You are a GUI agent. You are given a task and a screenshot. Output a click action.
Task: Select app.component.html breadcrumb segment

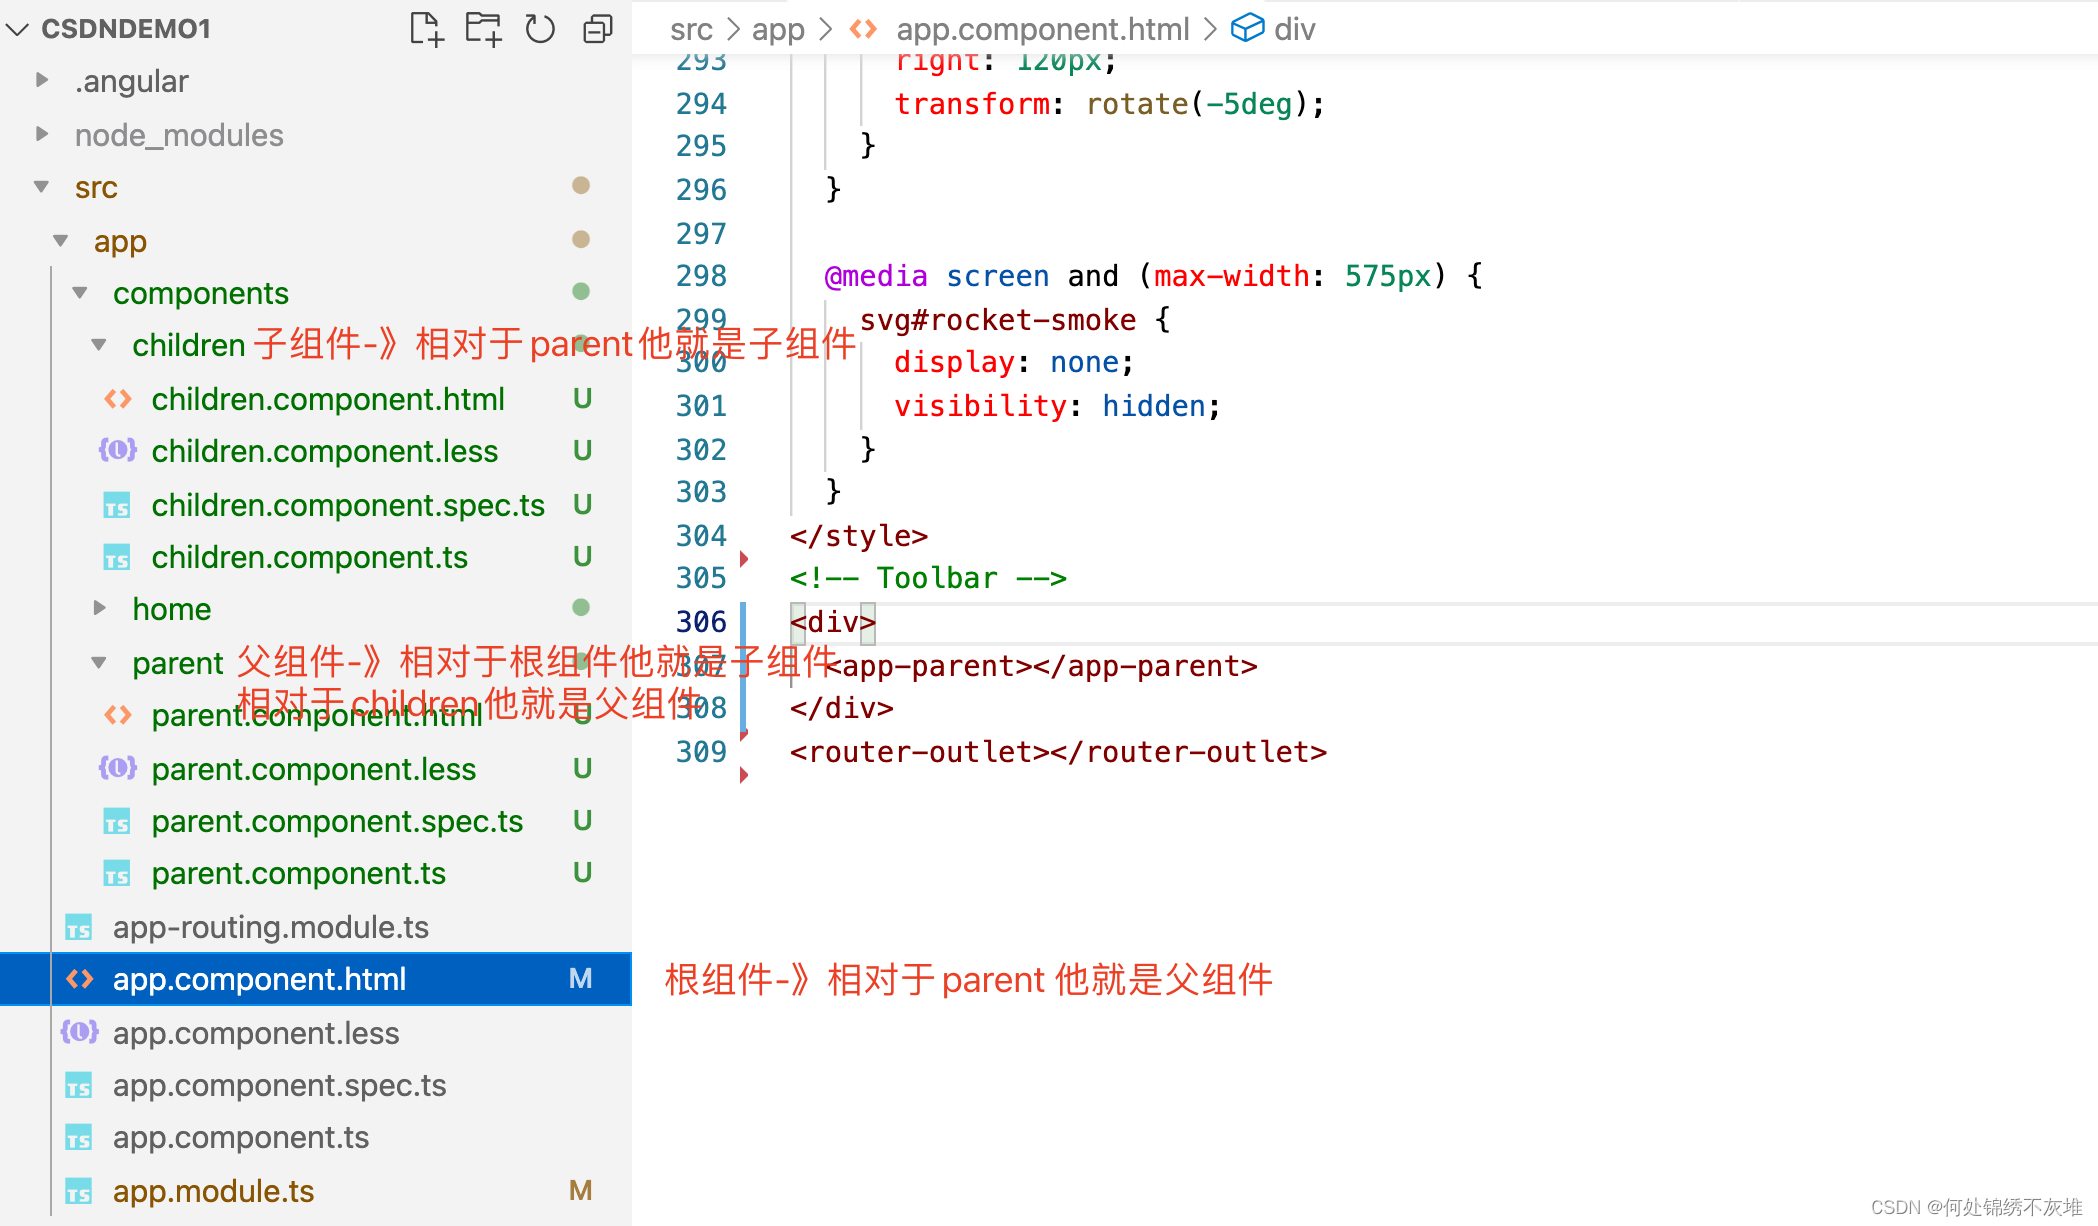click(1042, 29)
